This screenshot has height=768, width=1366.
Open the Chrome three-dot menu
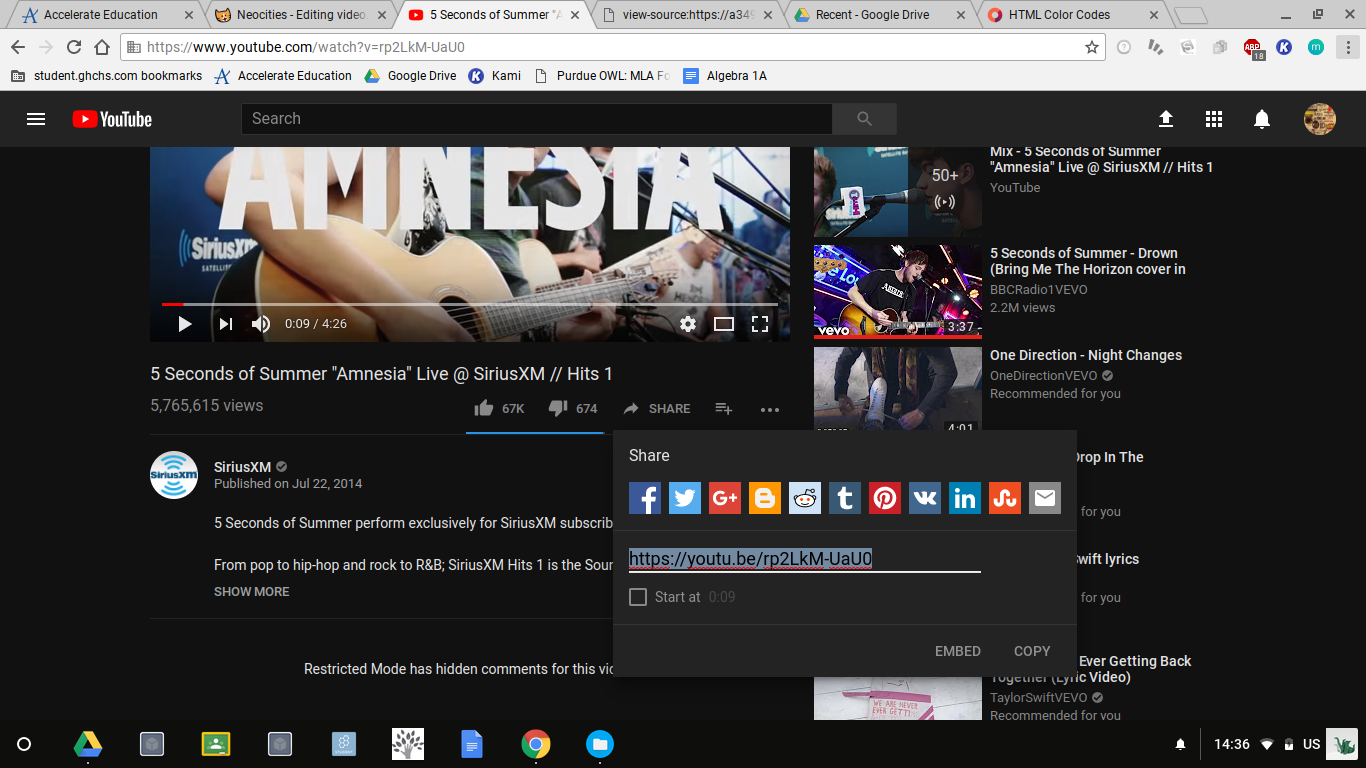[1346, 47]
